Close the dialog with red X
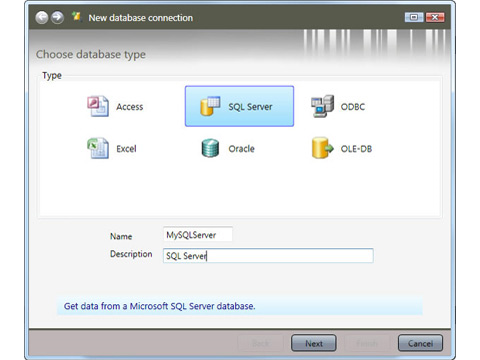480x360 pixels. coord(435,17)
